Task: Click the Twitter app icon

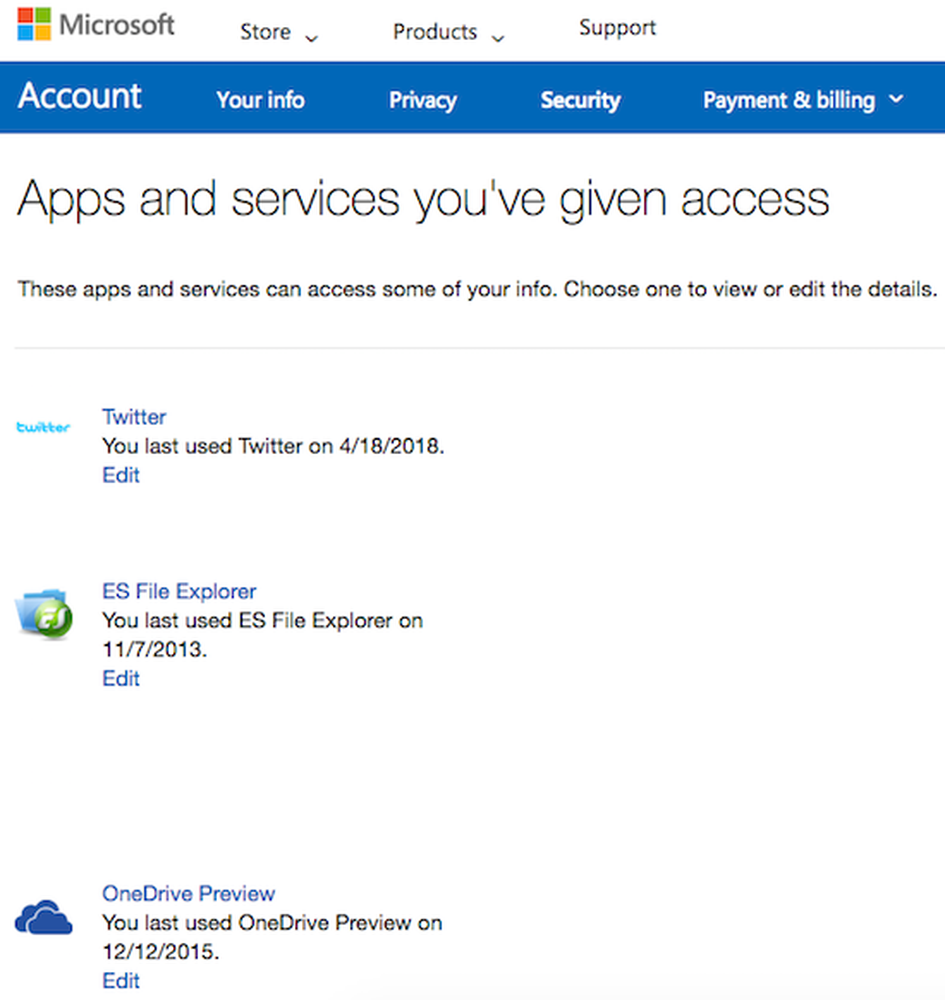Action: tap(43, 428)
